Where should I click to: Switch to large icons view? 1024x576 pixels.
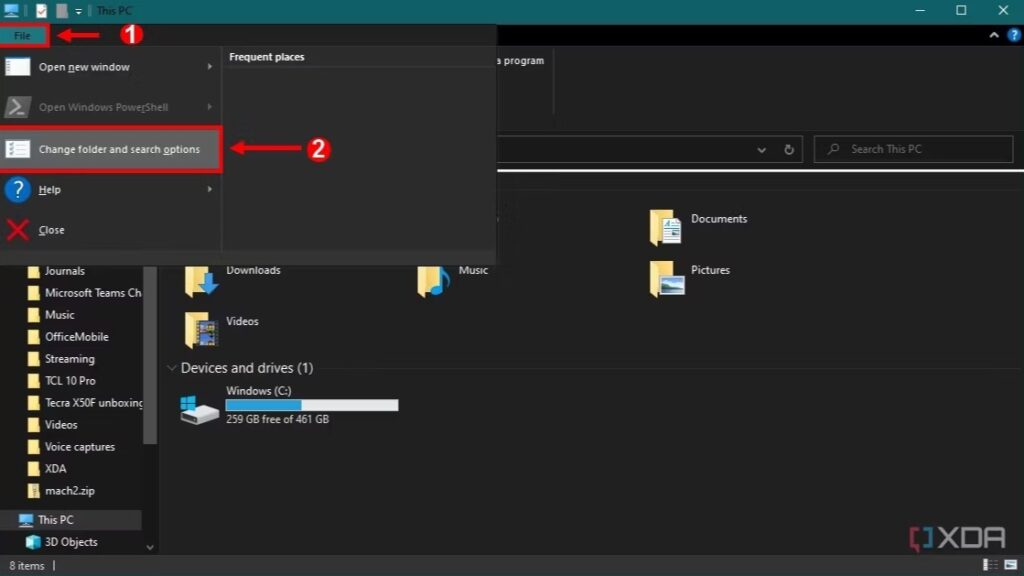point(1011,565)
